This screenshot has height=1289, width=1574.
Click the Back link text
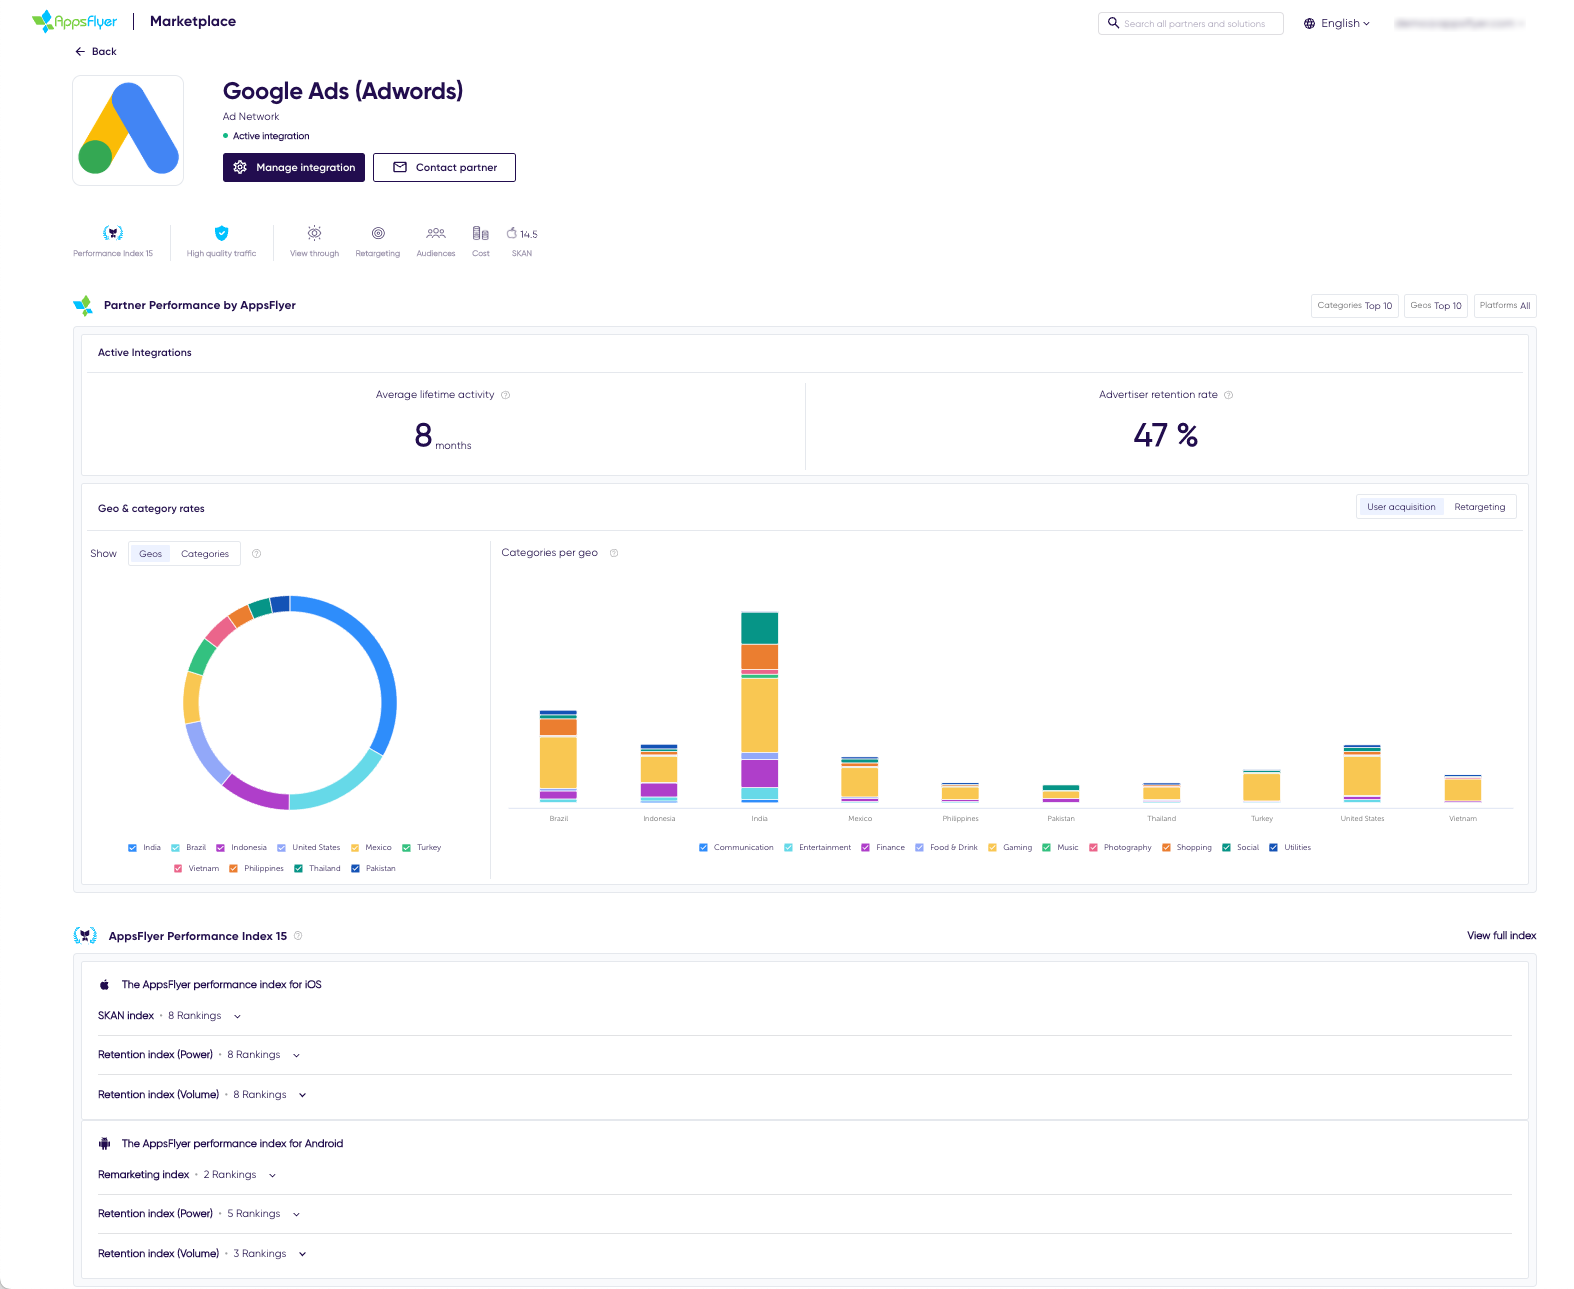(104, 51)
